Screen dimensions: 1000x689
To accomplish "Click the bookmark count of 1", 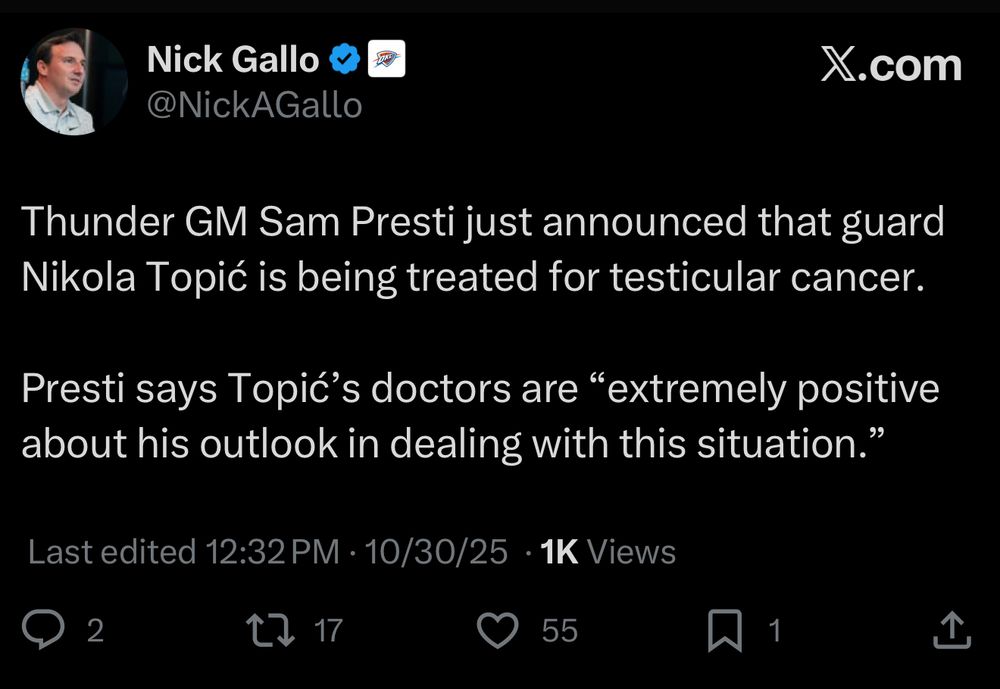I will click(774, 630).
